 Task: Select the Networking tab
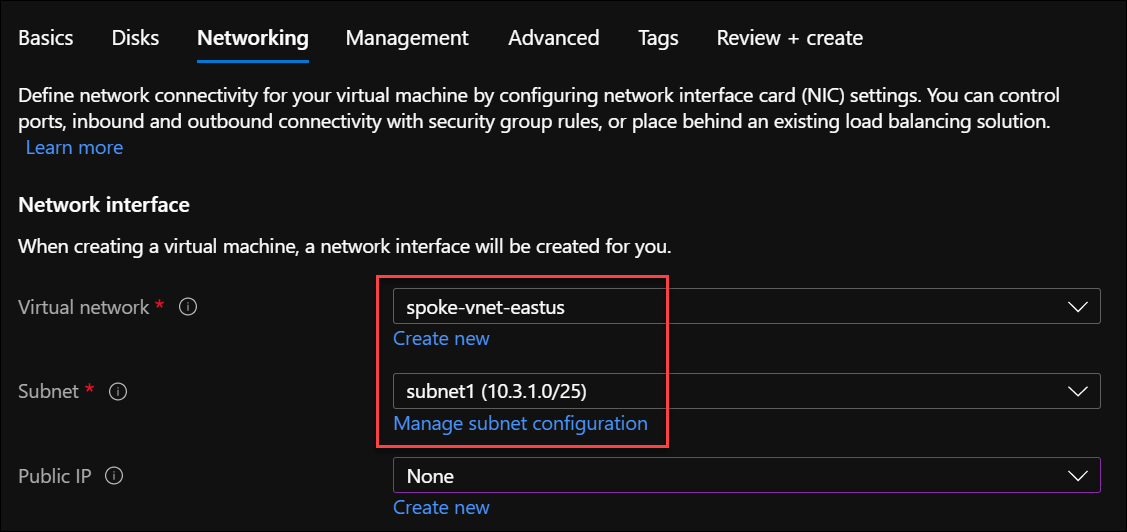click(x=252, y=38)
